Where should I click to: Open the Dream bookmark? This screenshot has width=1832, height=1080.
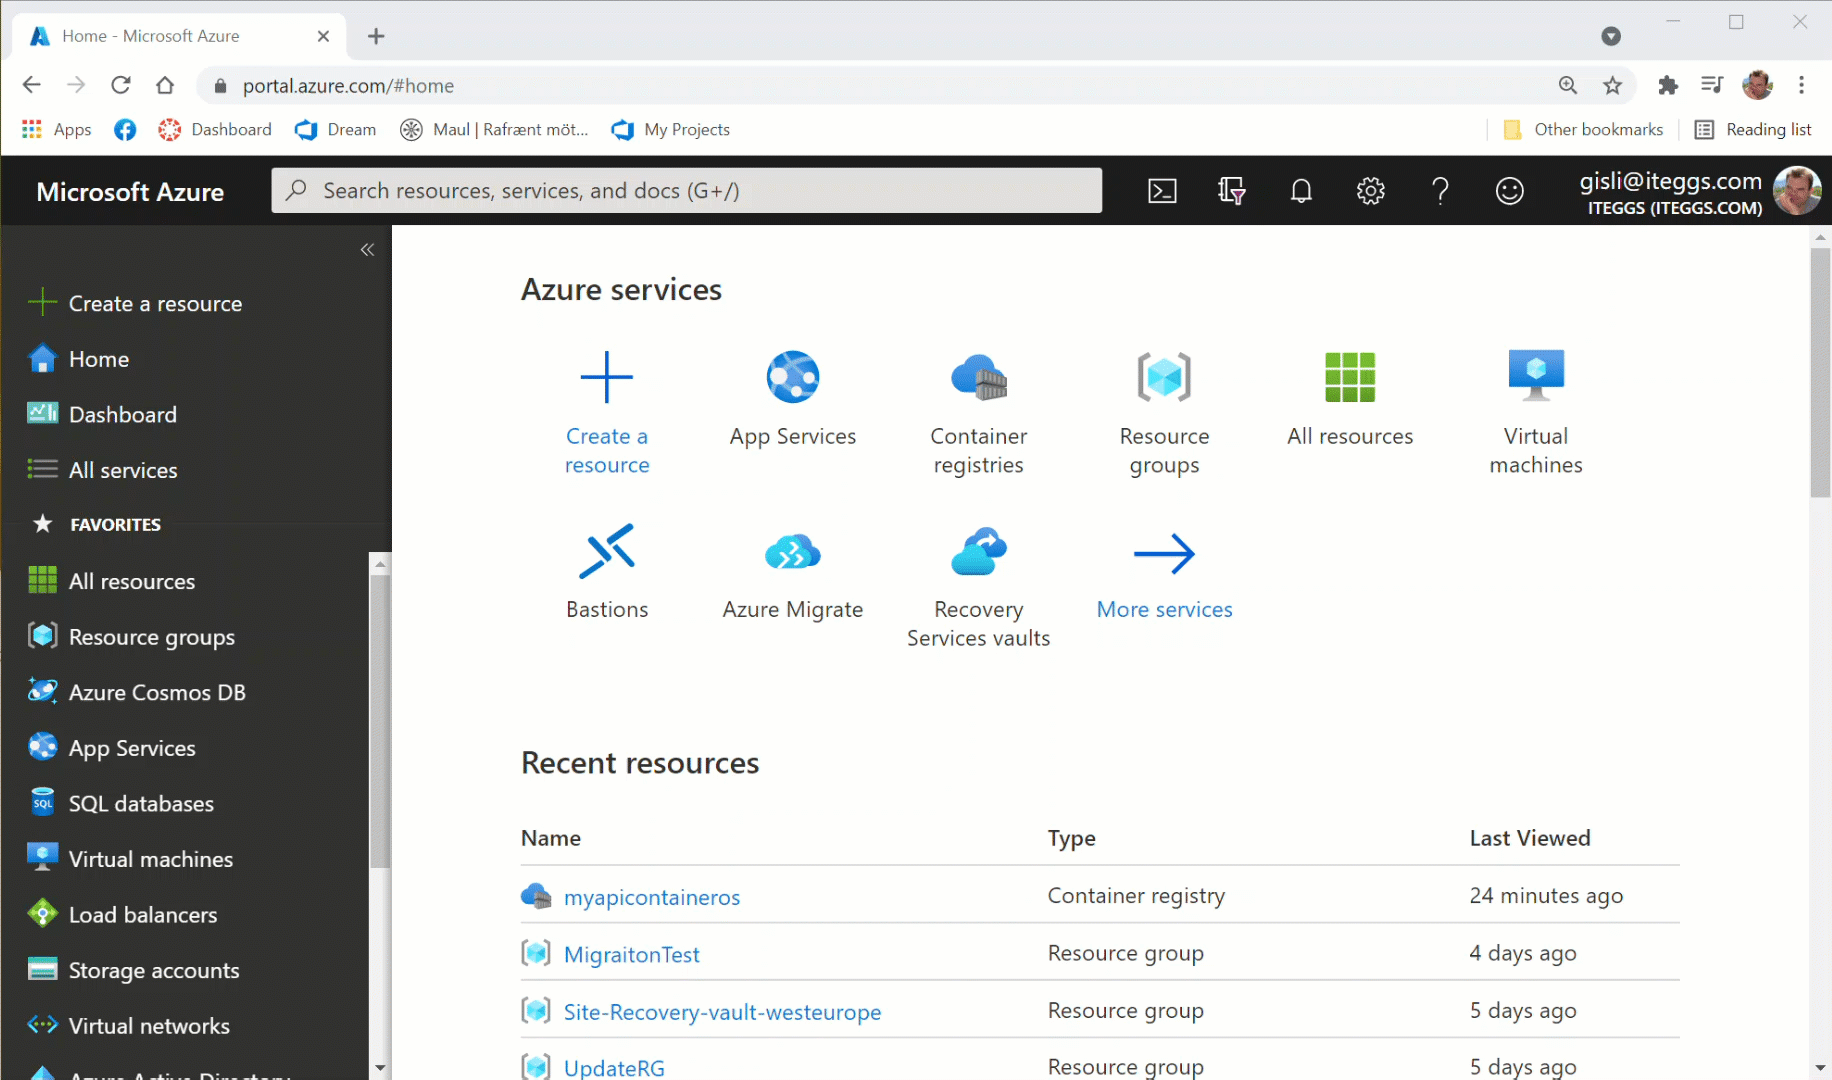click(x=336, y=129)
